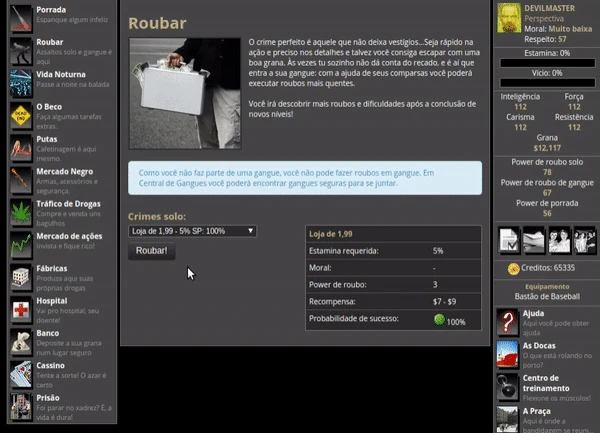Open the Fábricas building icon
Image resolution: width=600 pixels, height=433 pixels.
click(21, 277)
